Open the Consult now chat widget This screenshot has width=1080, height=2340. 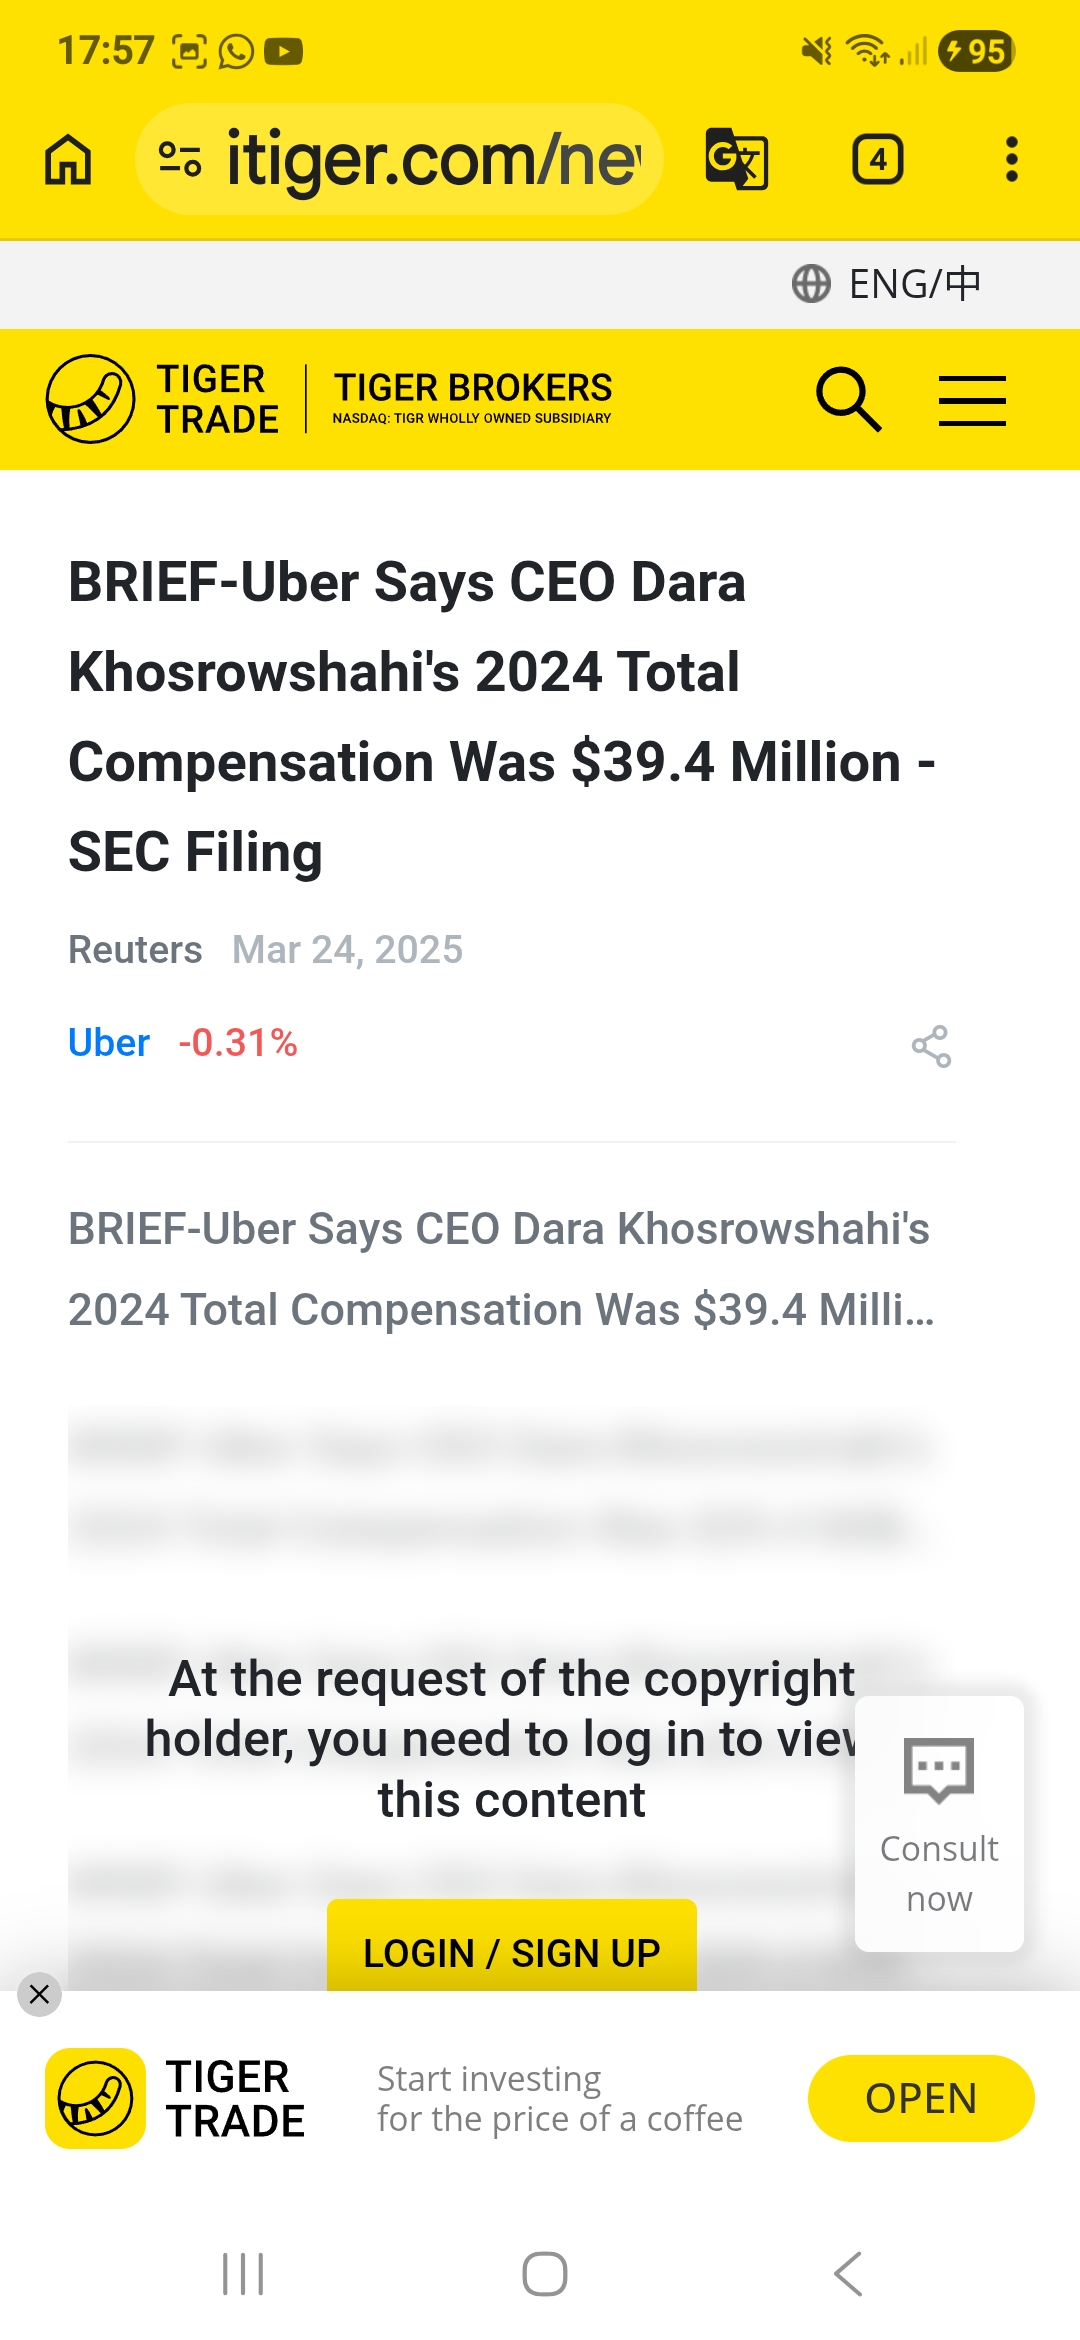pos(939,1823)
